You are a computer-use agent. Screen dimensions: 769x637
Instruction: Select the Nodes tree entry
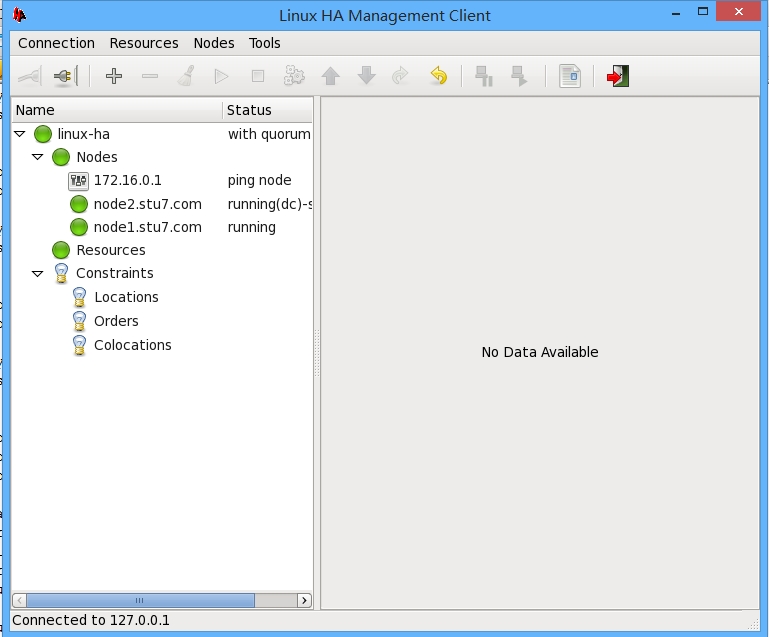(97, 157)
